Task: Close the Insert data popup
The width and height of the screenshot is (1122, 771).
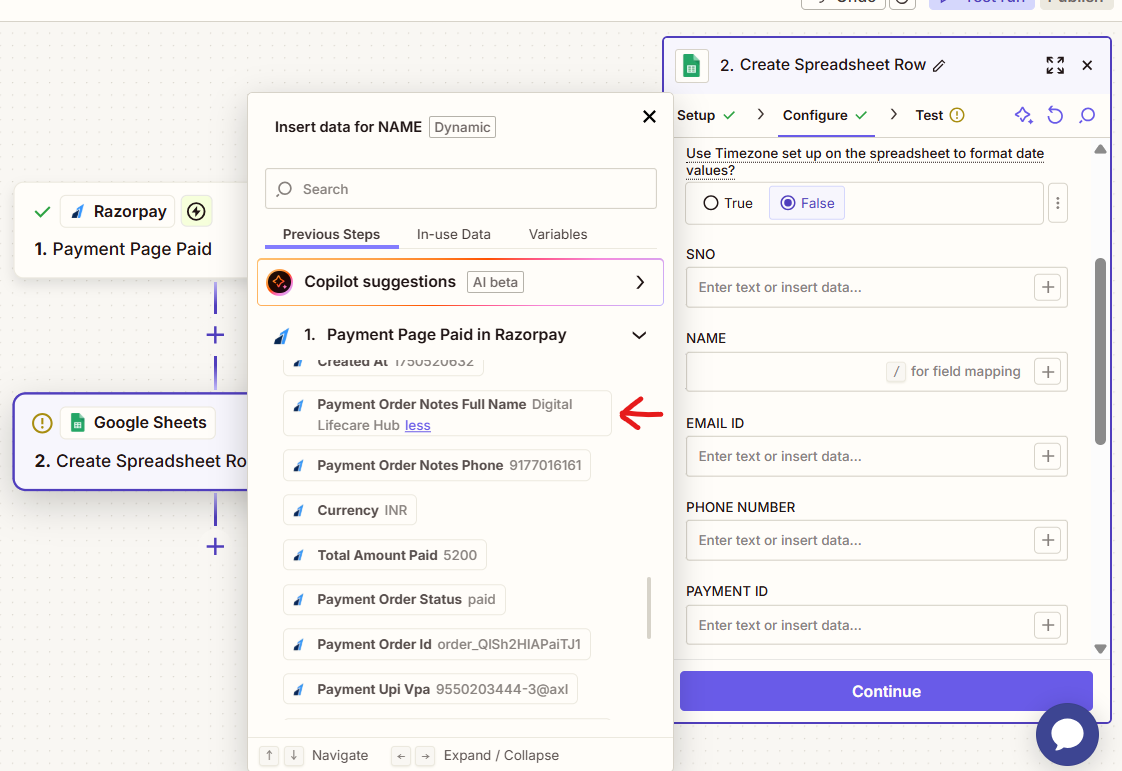Action: click(649, 117)
